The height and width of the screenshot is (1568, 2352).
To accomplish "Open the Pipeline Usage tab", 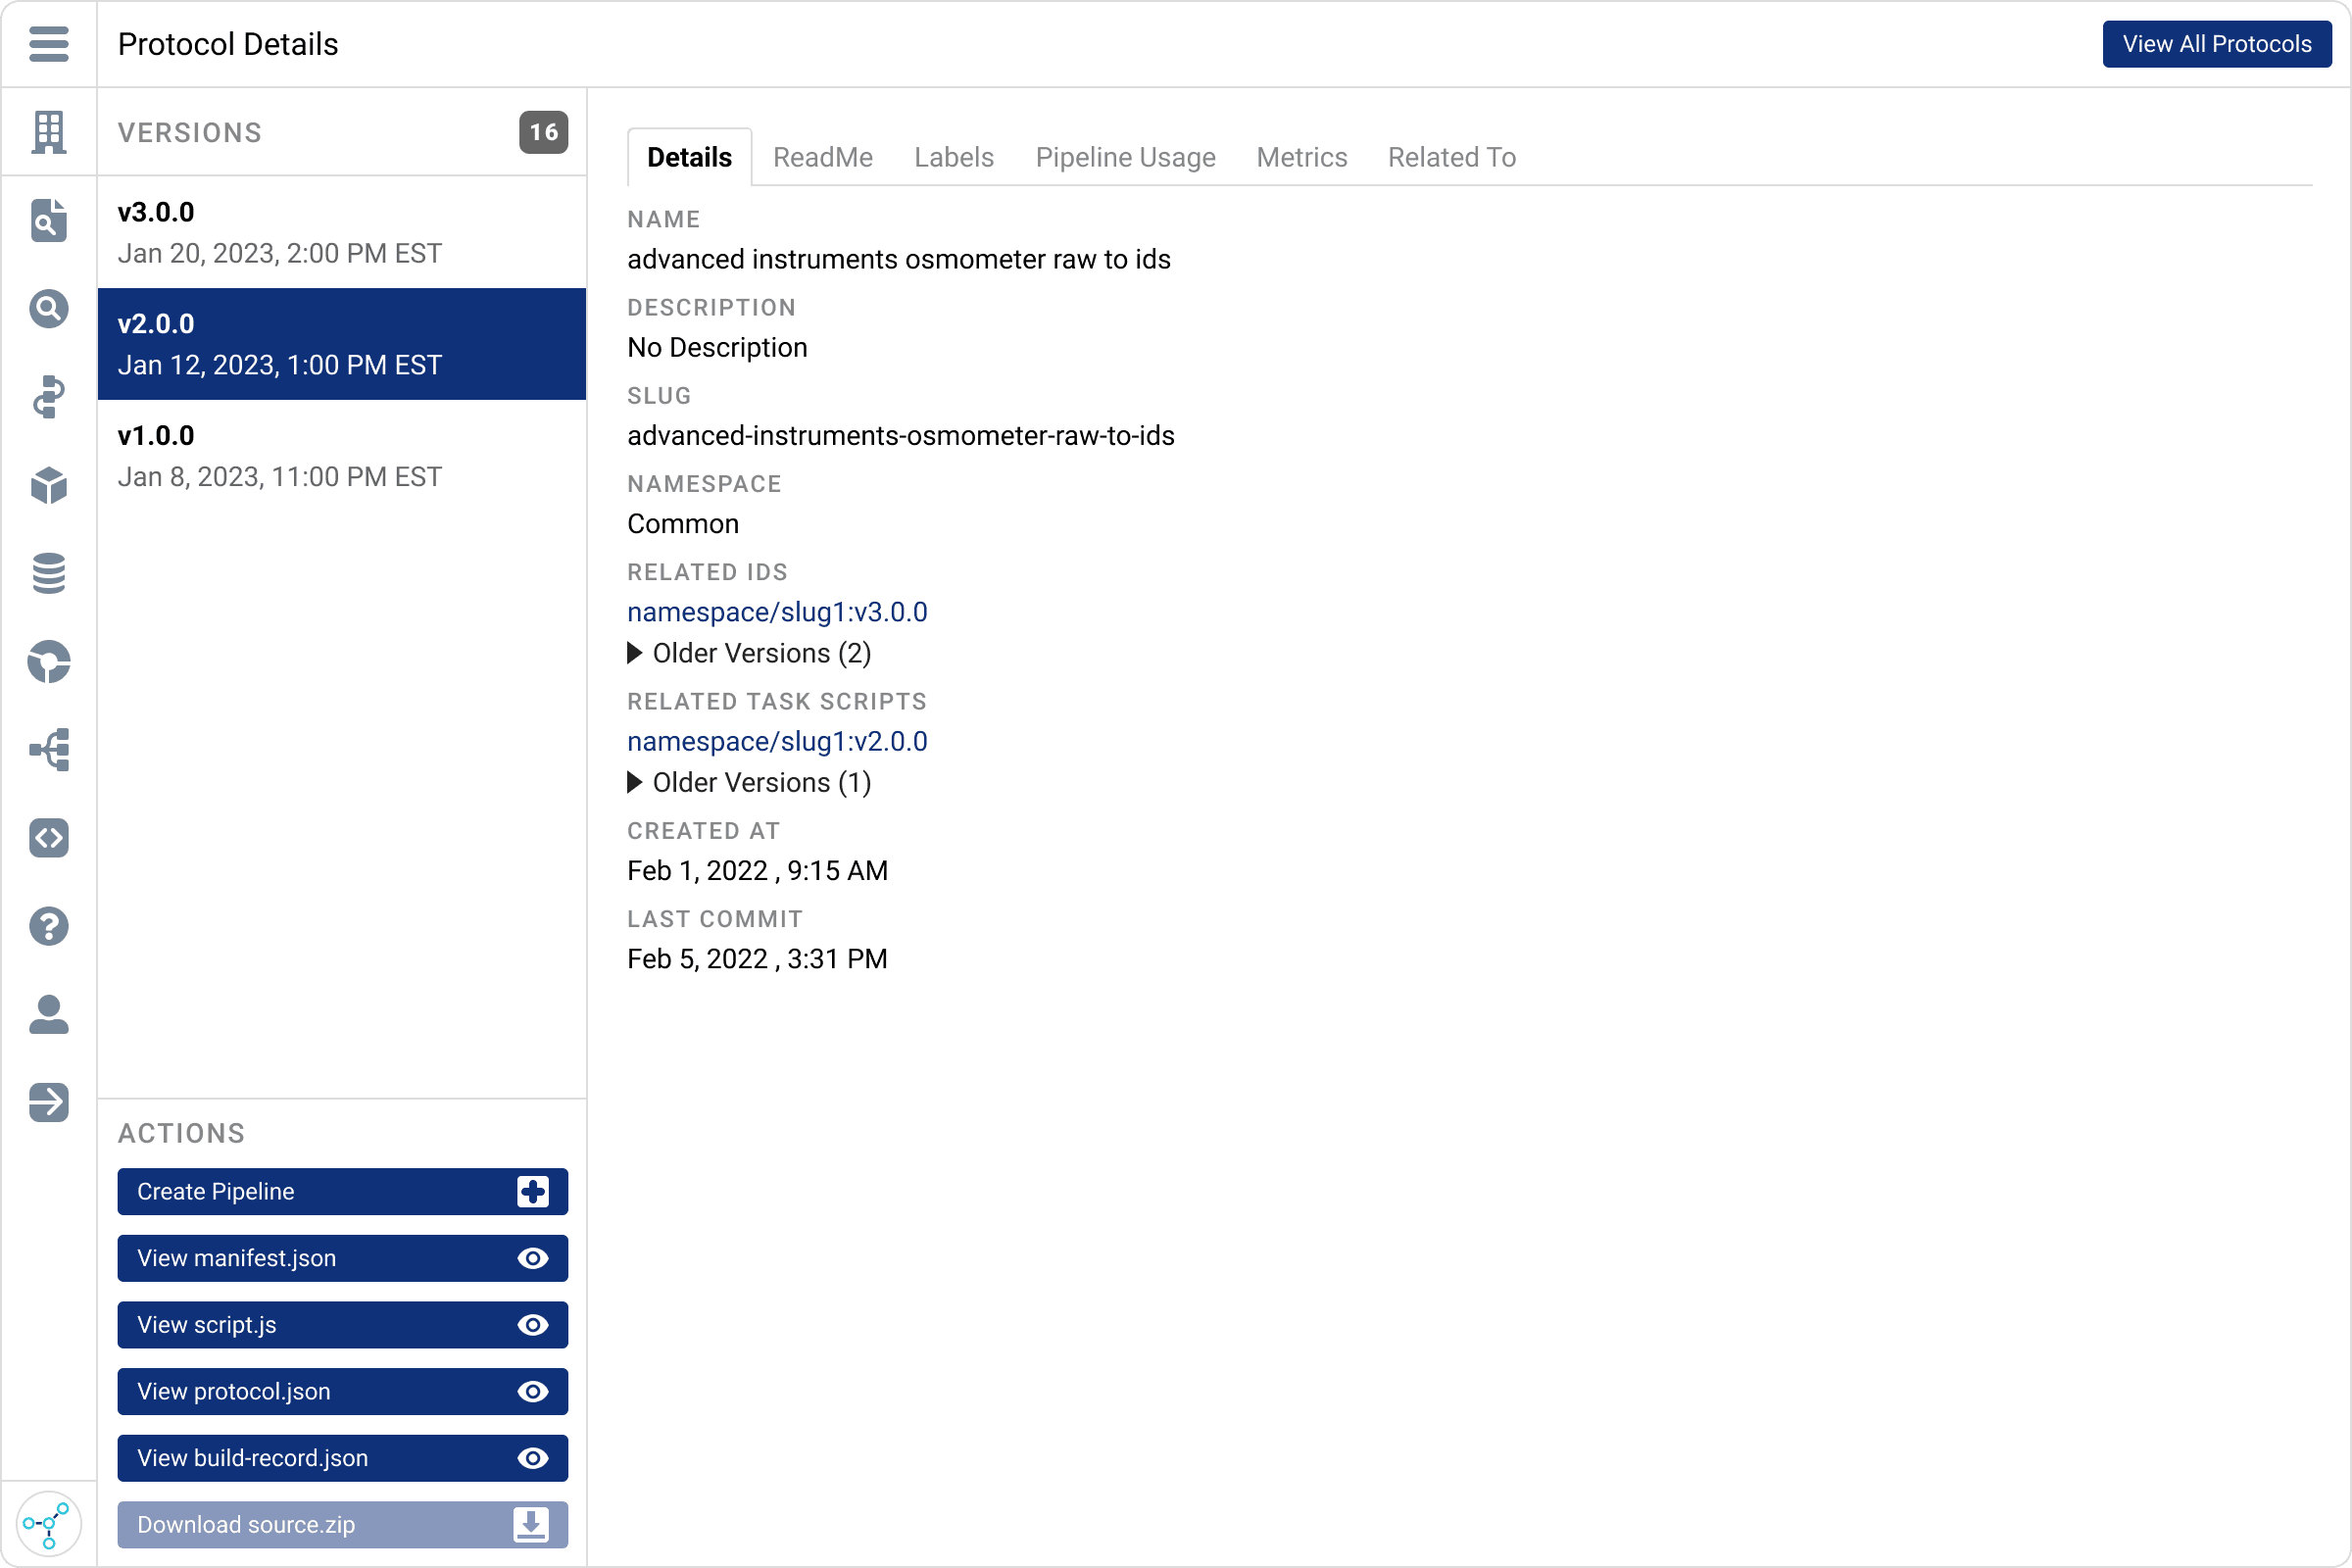I will click(x=1125, y=157).
